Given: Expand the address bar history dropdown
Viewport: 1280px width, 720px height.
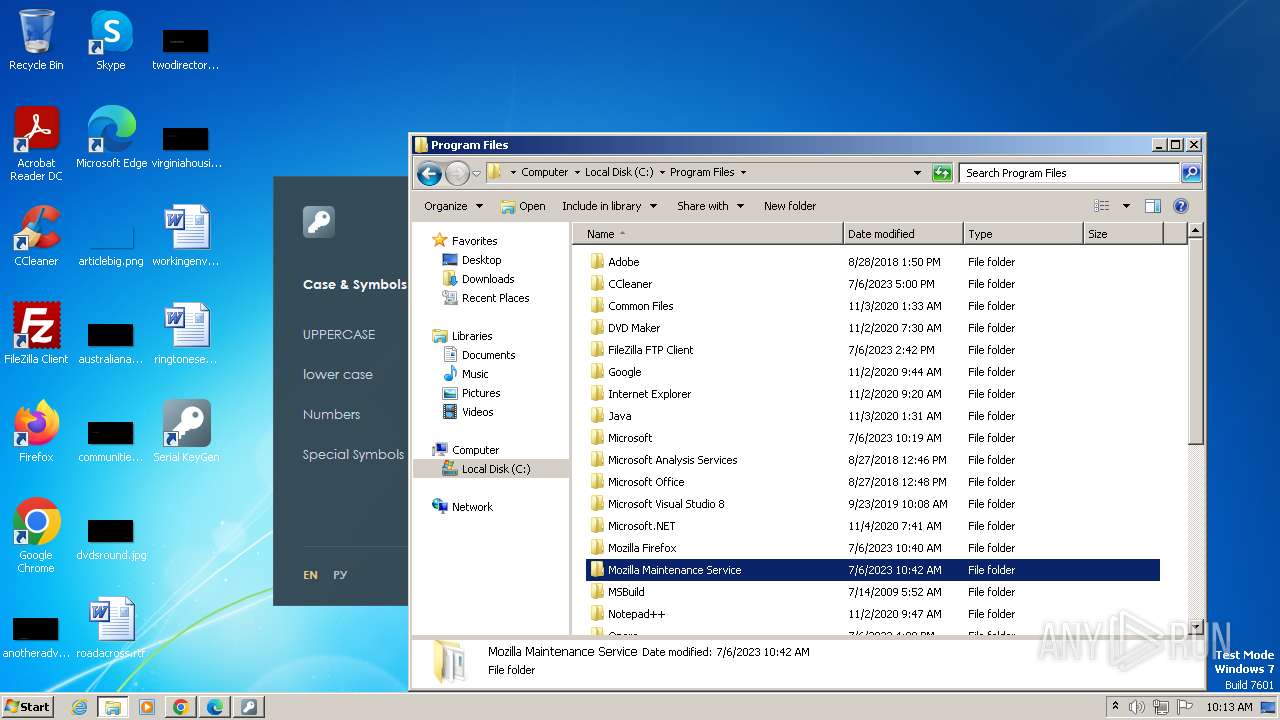Looking at the screenshot, I should [x=917, y=173].
